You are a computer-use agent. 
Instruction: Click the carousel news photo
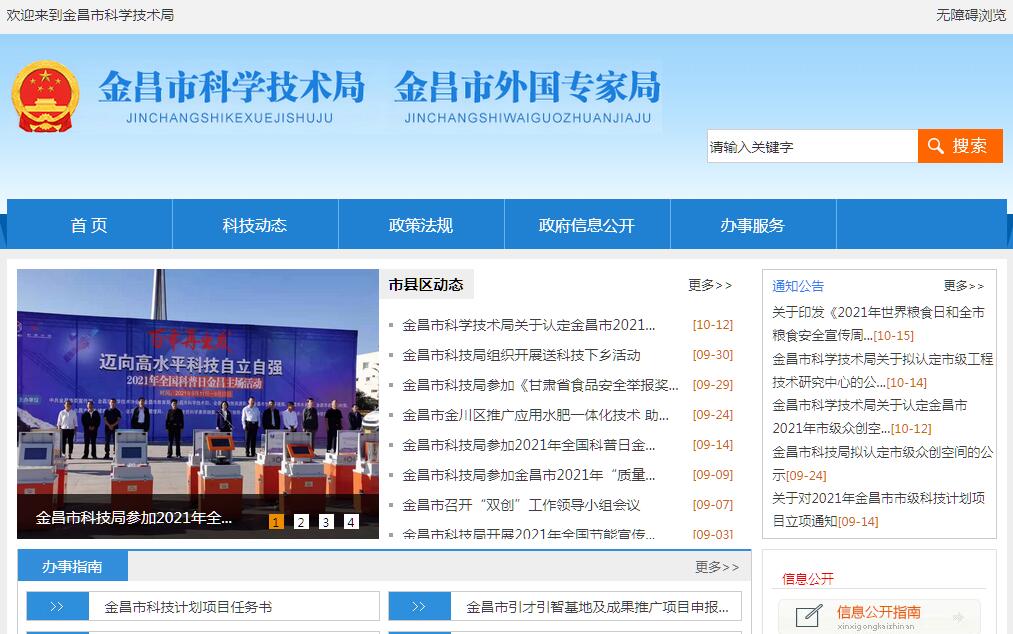[197, 390]
